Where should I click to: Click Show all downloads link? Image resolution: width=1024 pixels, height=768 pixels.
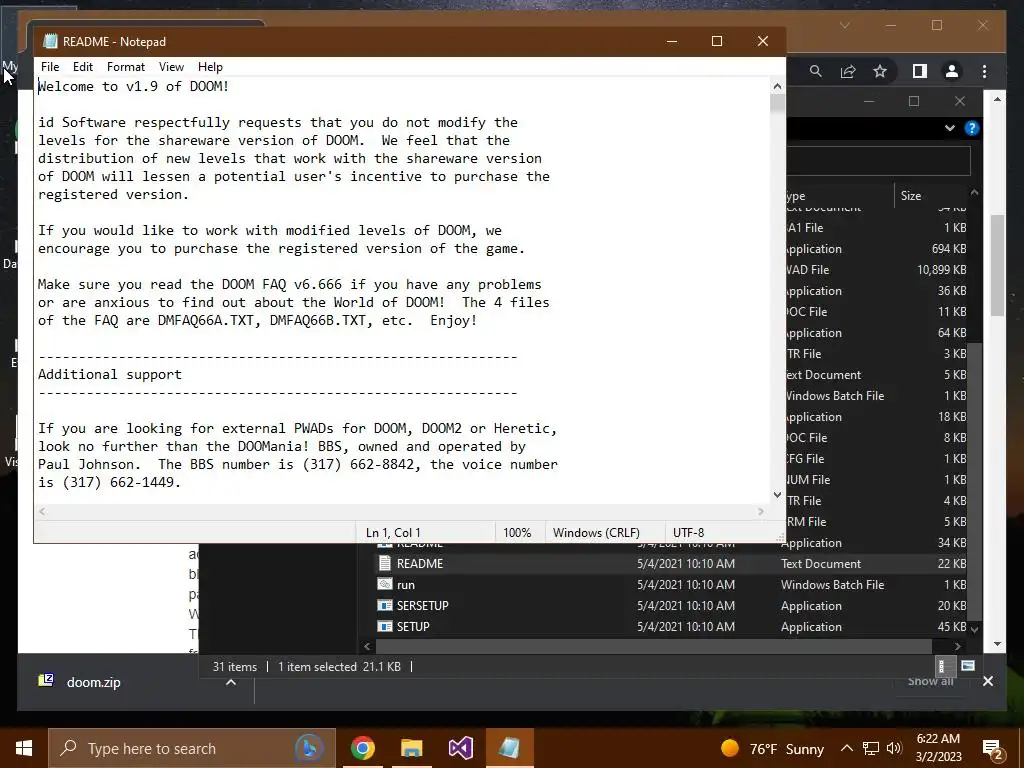point(930,681)
